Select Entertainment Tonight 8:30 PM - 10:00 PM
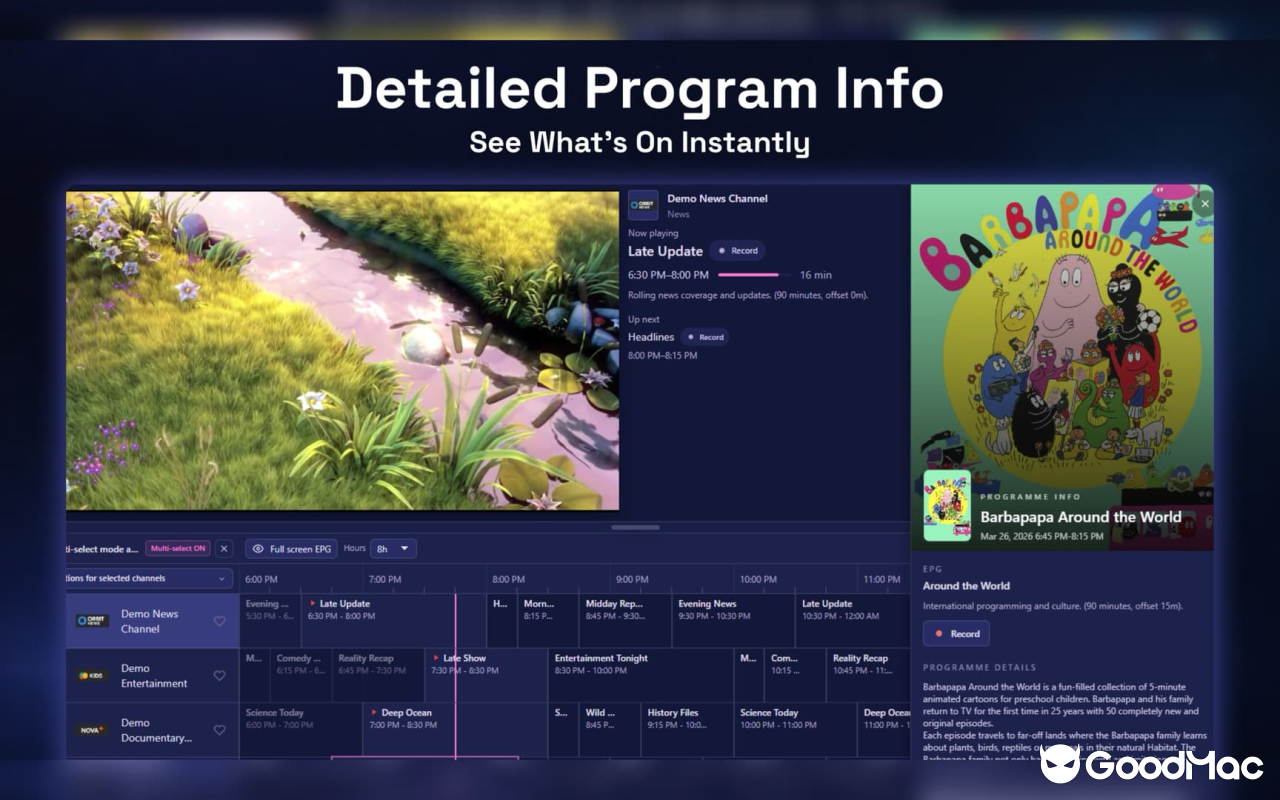 (x=641, y=676)
